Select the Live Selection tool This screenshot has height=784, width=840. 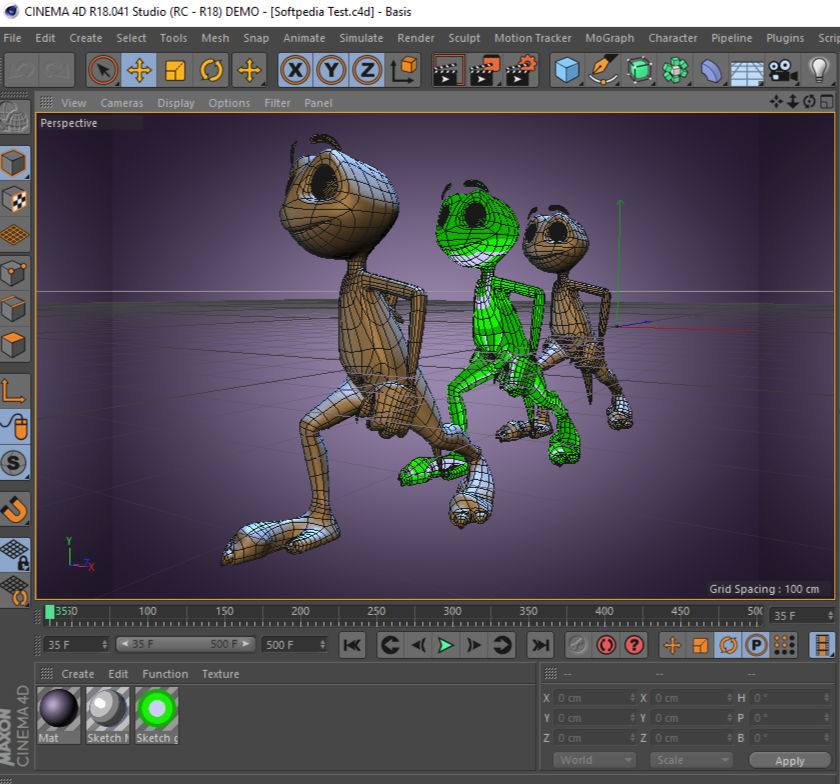103,70
